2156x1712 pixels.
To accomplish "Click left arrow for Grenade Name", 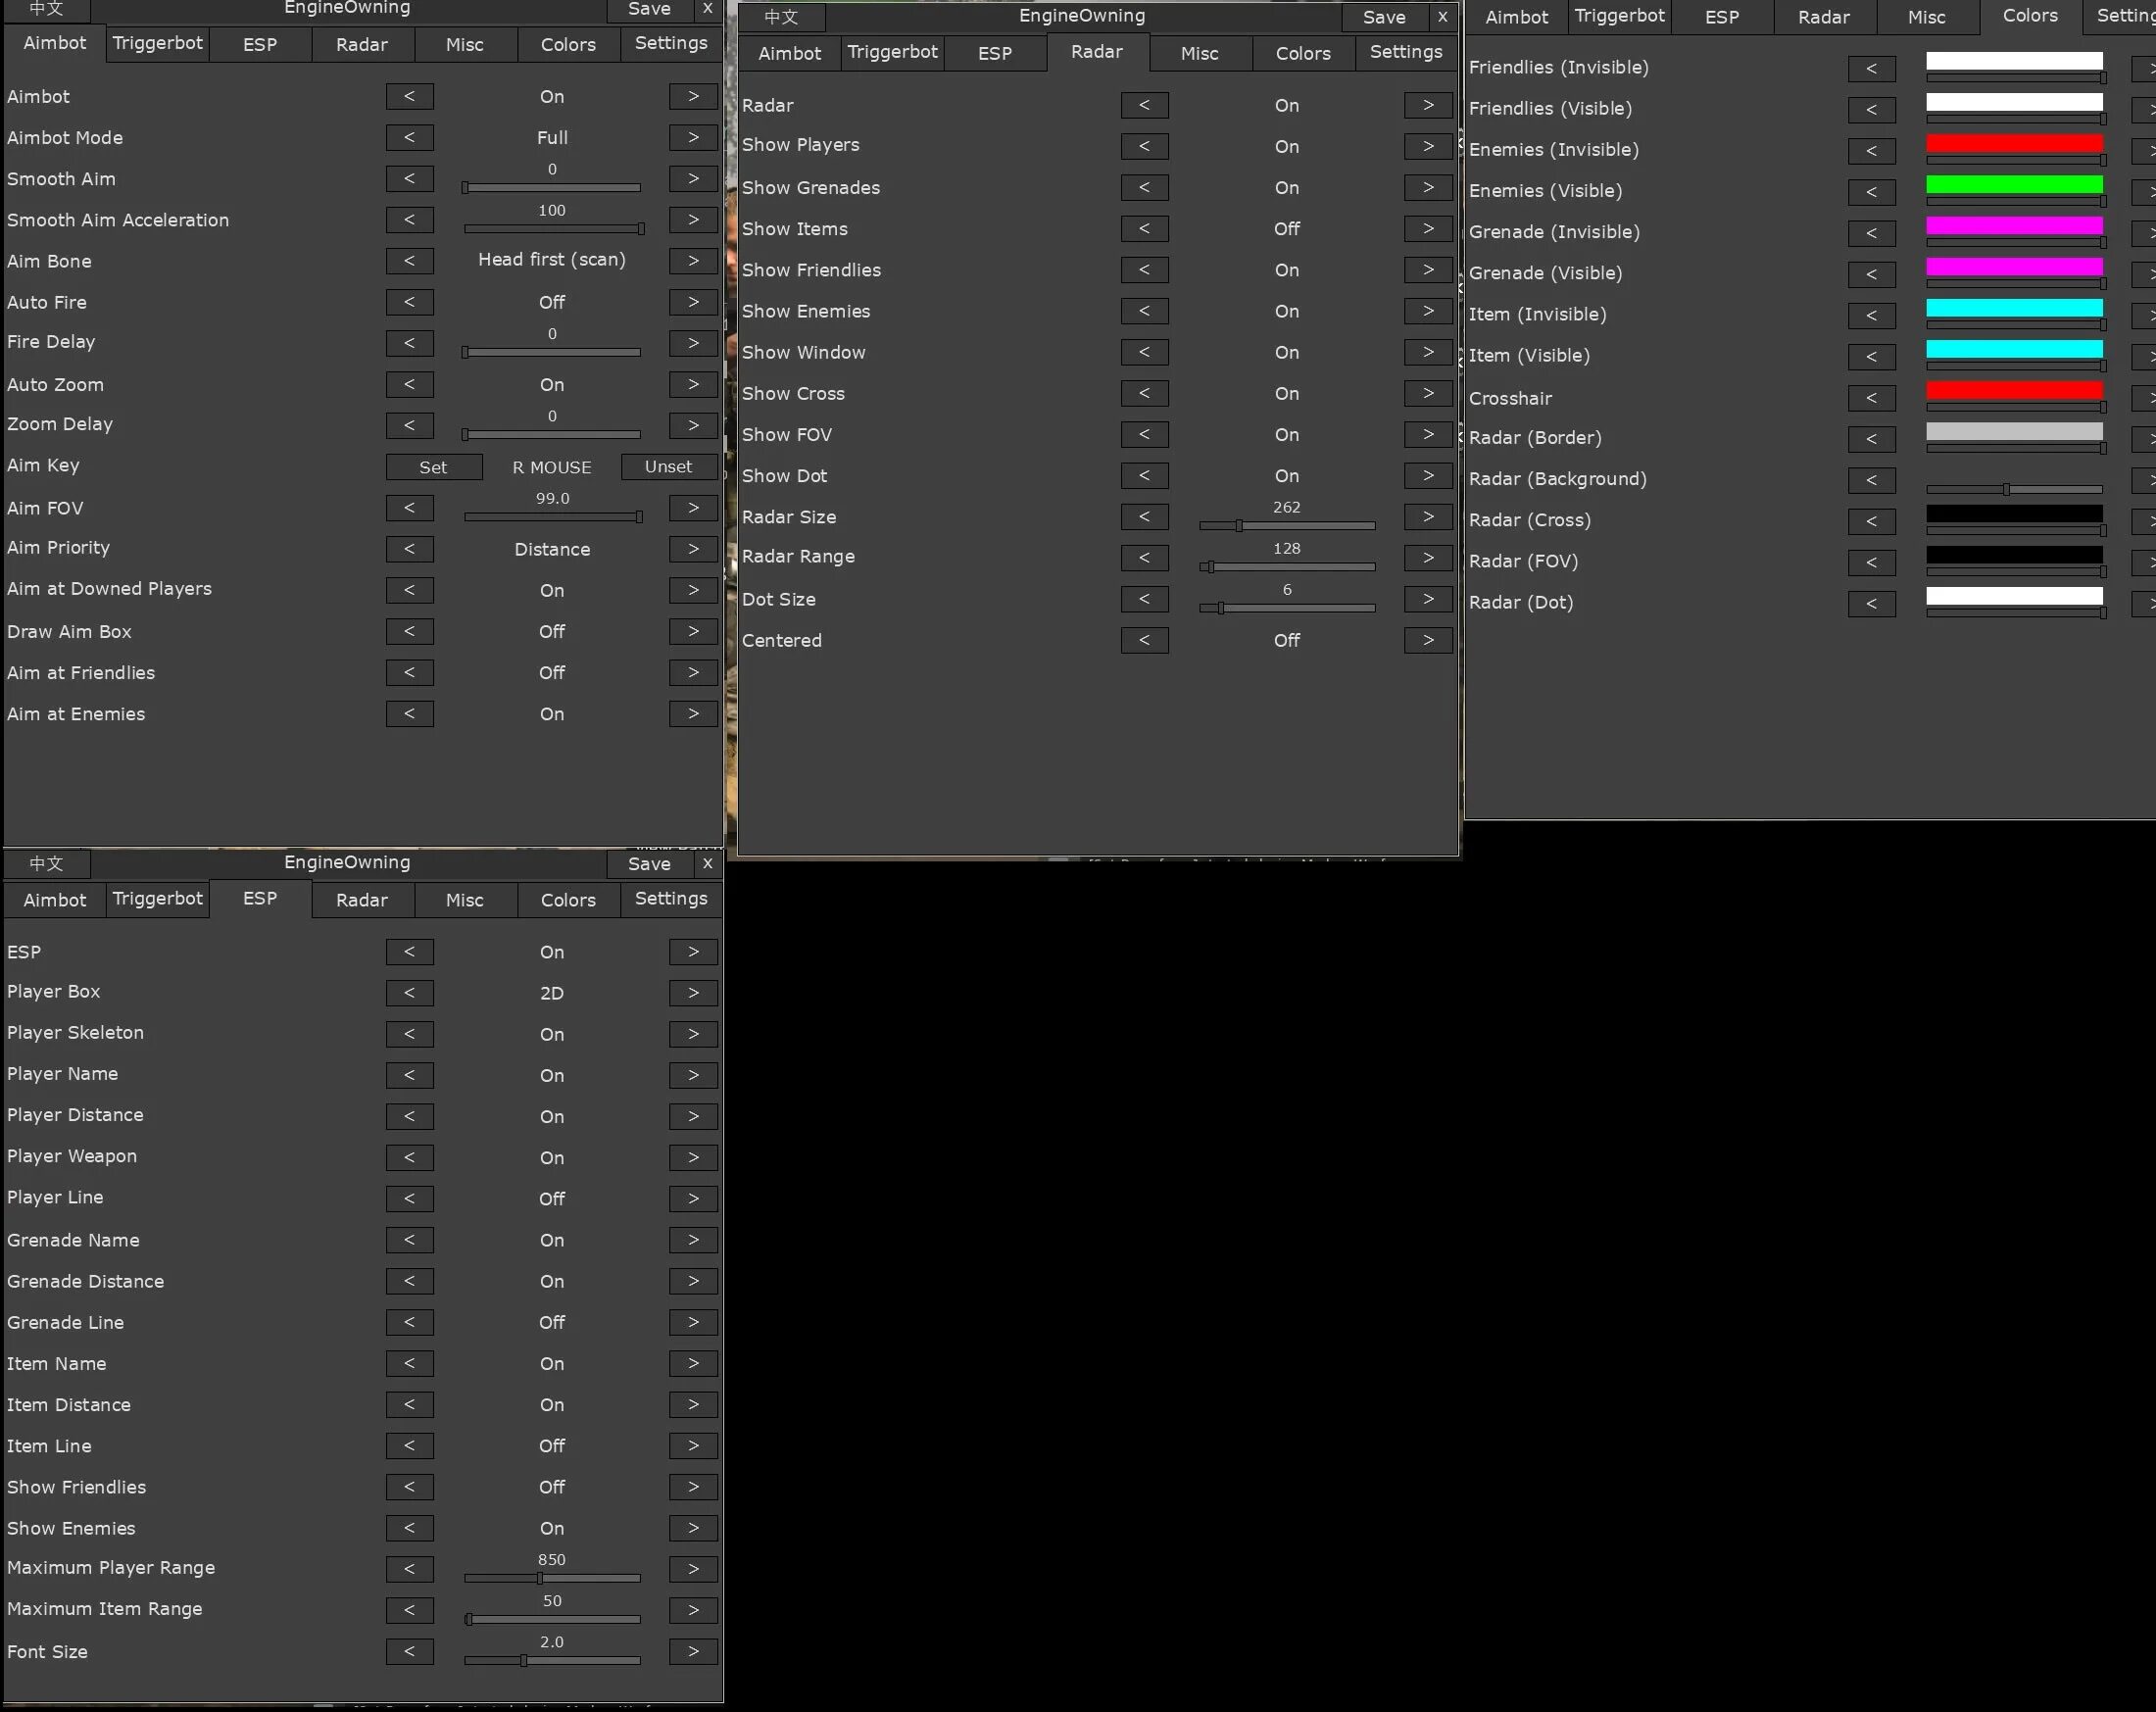I will point(410,1240).
